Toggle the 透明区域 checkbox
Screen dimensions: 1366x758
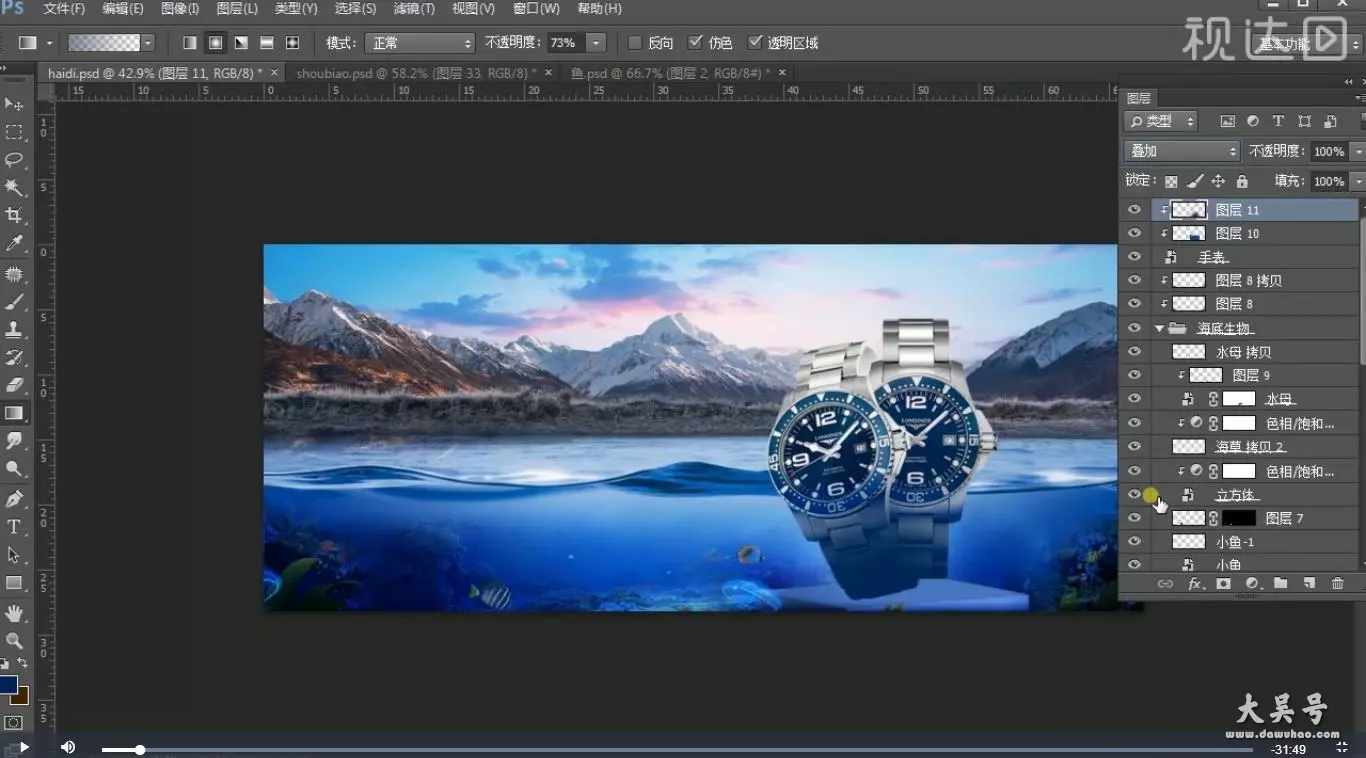[755, 43]
